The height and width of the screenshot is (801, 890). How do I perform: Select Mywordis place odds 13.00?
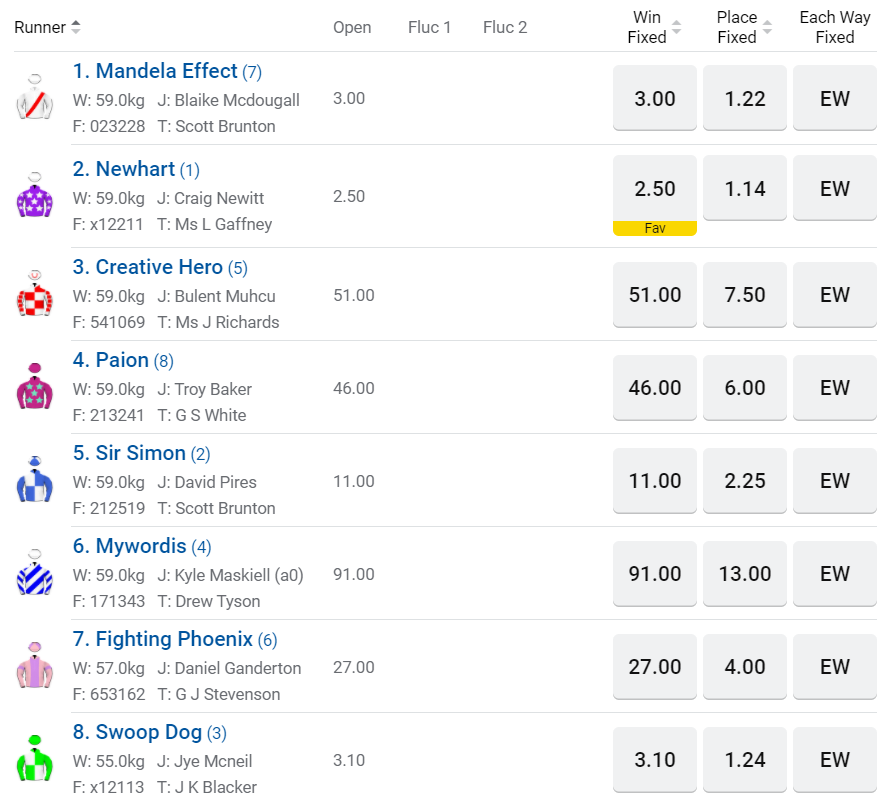[745, 574]
